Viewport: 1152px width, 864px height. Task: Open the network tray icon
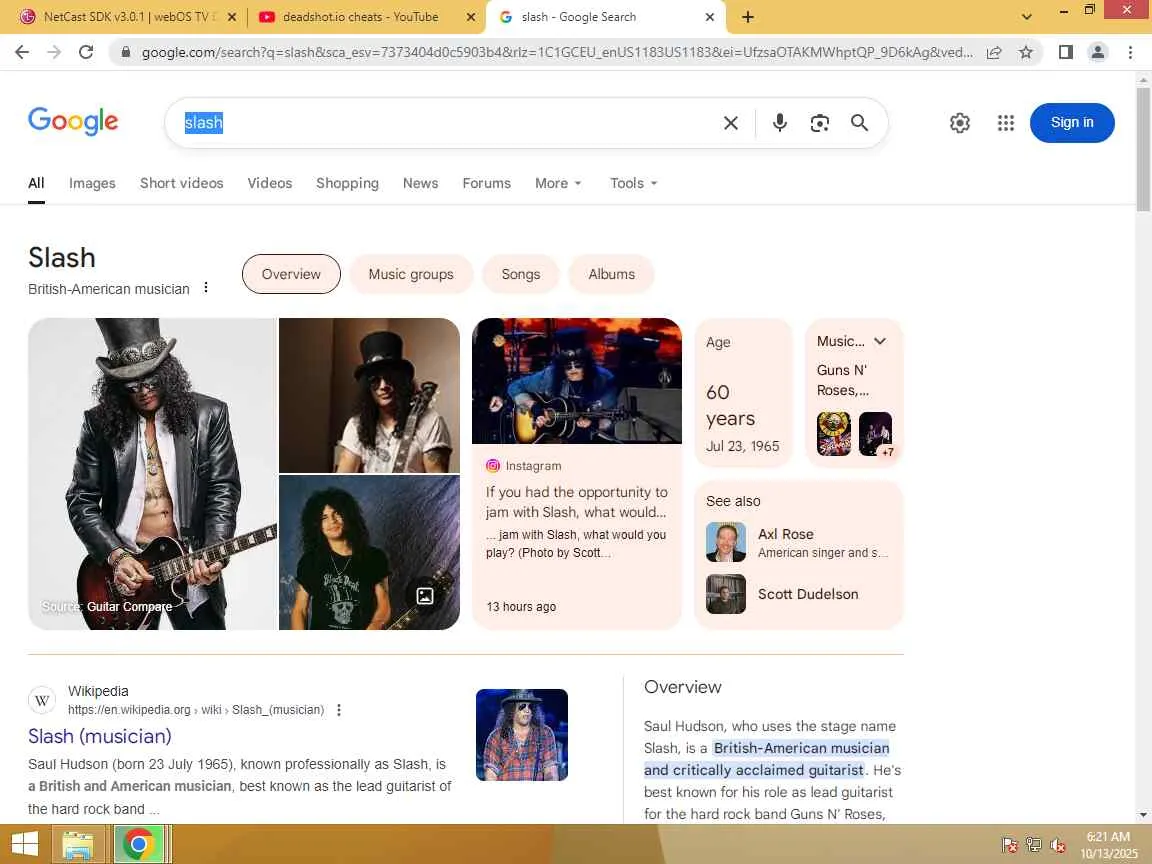point(1034,845)
